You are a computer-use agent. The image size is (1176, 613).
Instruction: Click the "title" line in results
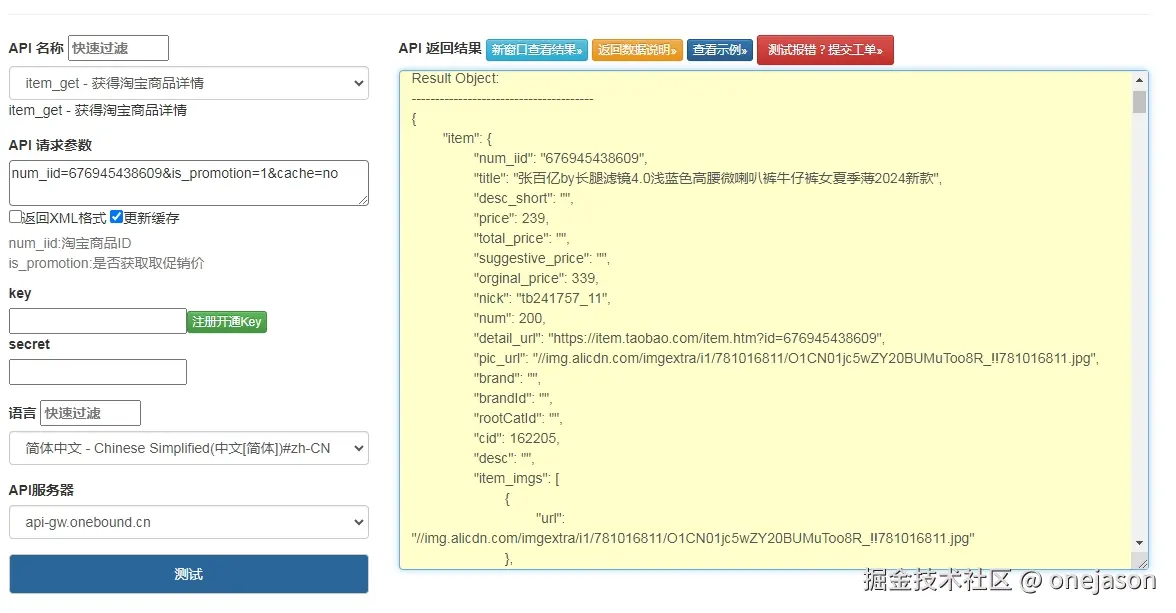coord(707,179)
